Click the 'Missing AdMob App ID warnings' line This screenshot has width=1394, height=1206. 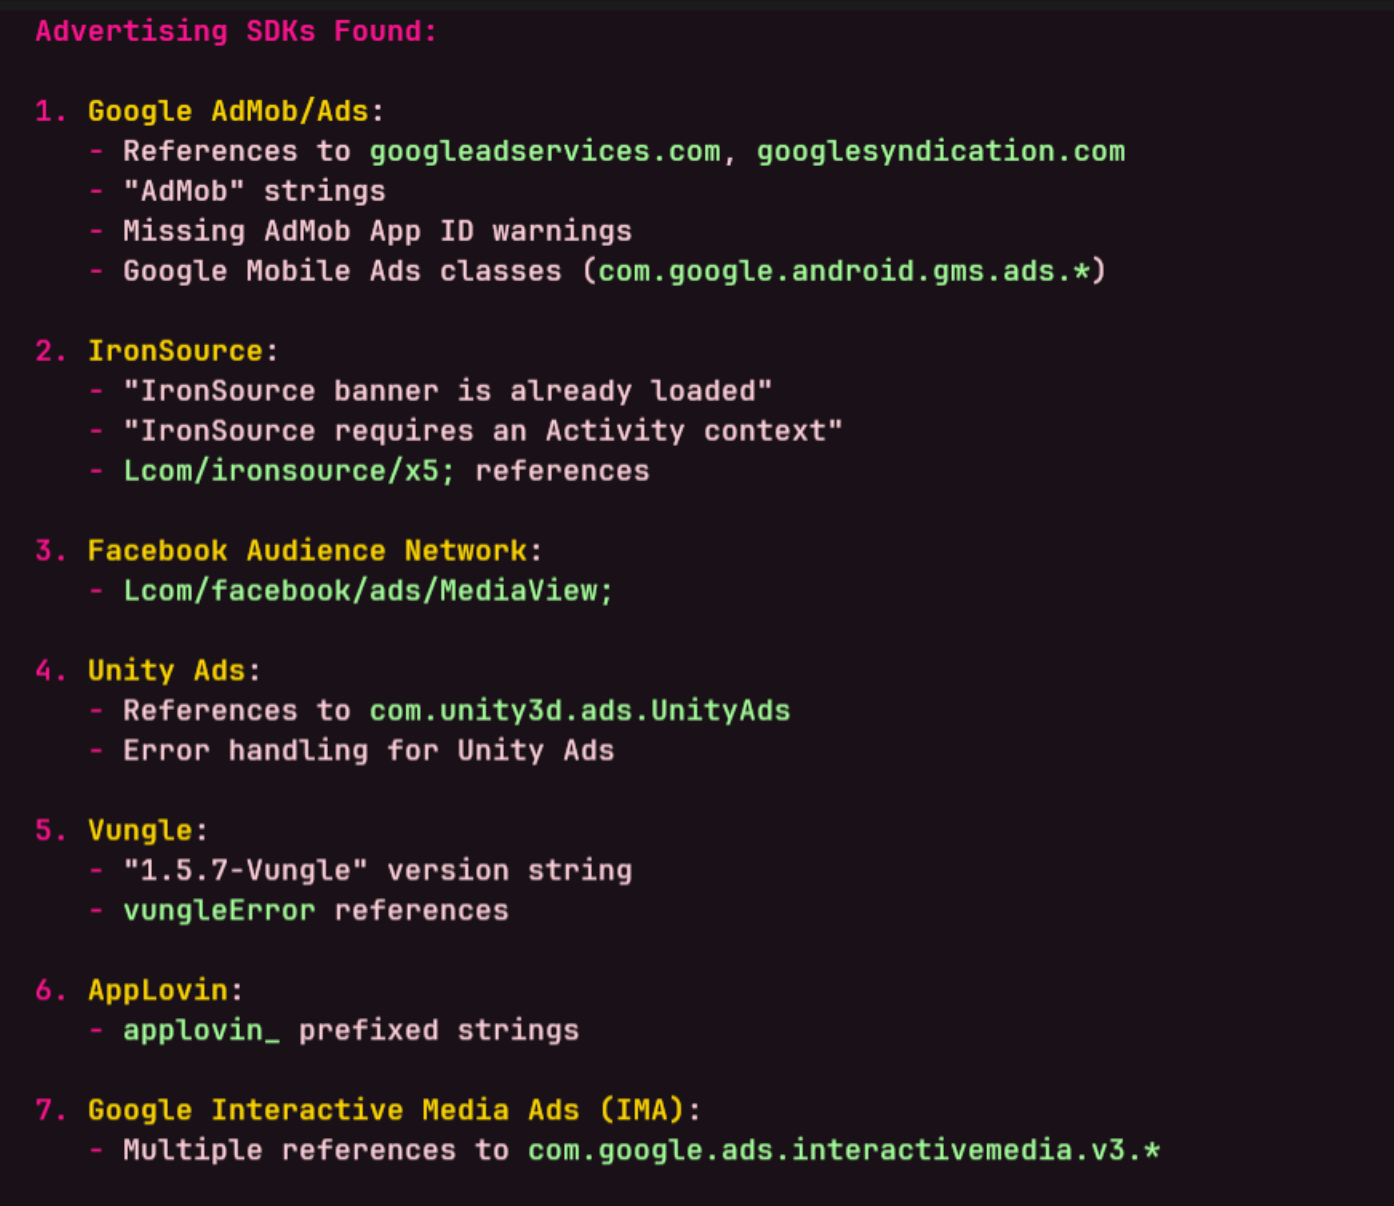coord(377,231)
